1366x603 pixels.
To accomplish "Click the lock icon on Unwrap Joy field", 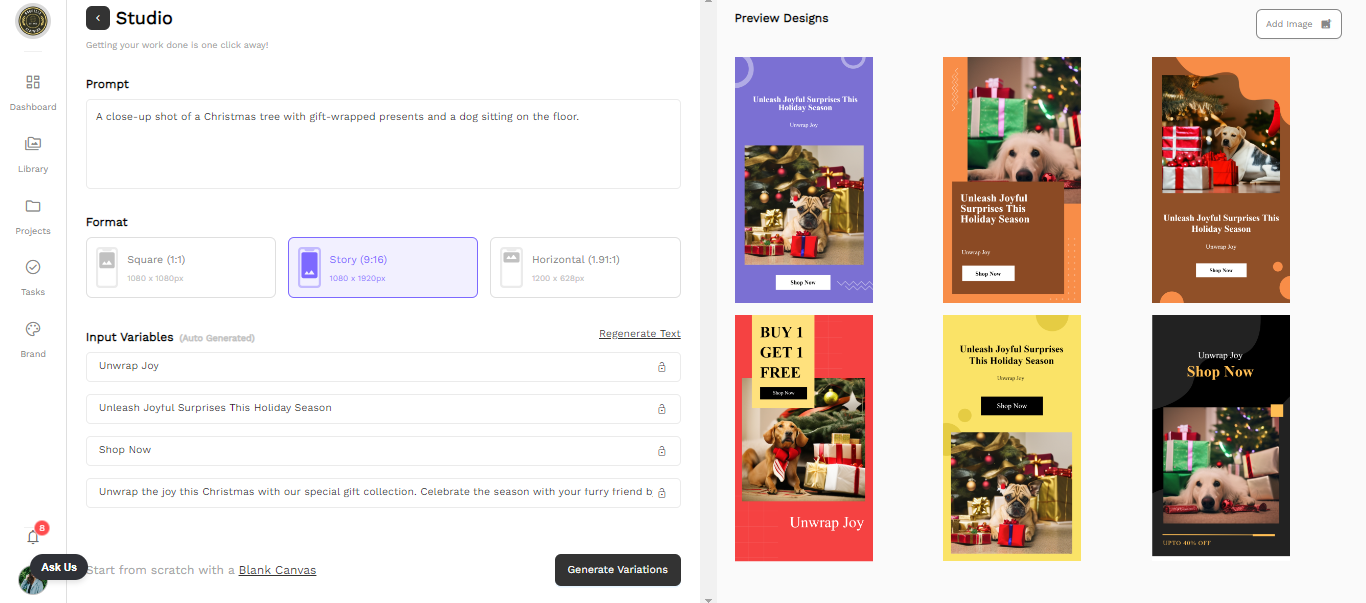I will pos(661,367).
